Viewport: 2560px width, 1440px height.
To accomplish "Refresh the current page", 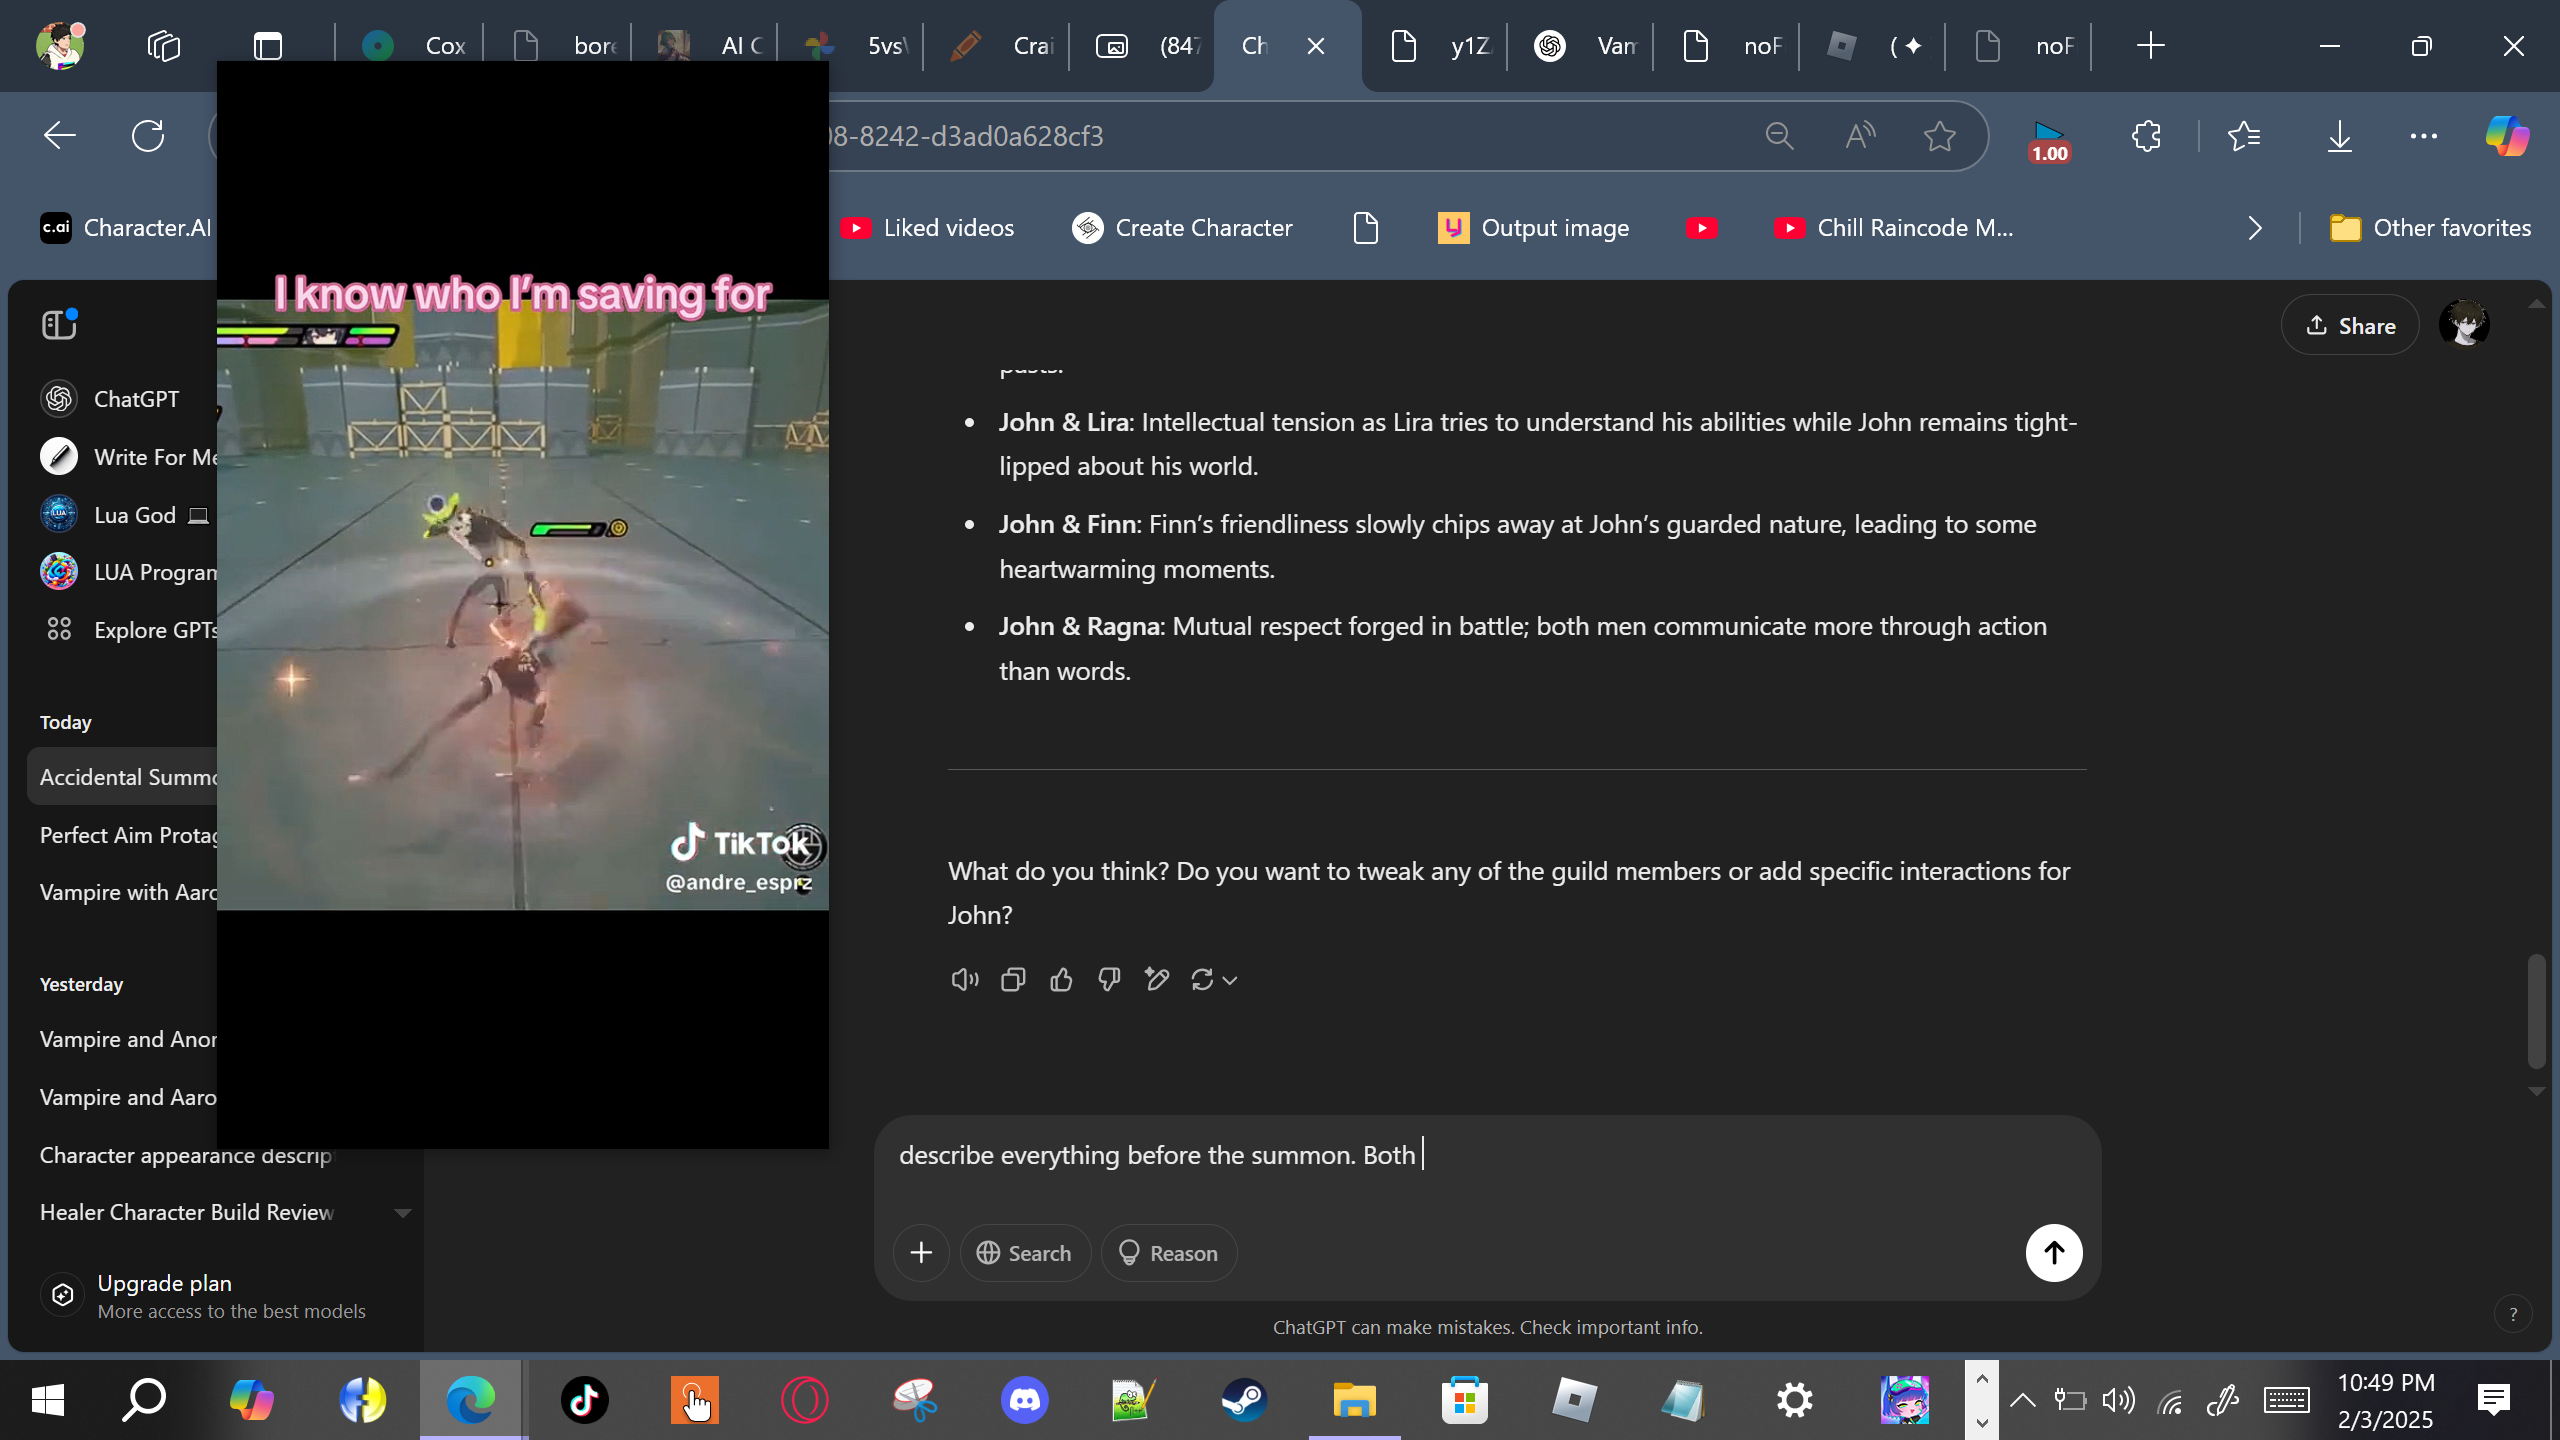I will coord(148,136).
